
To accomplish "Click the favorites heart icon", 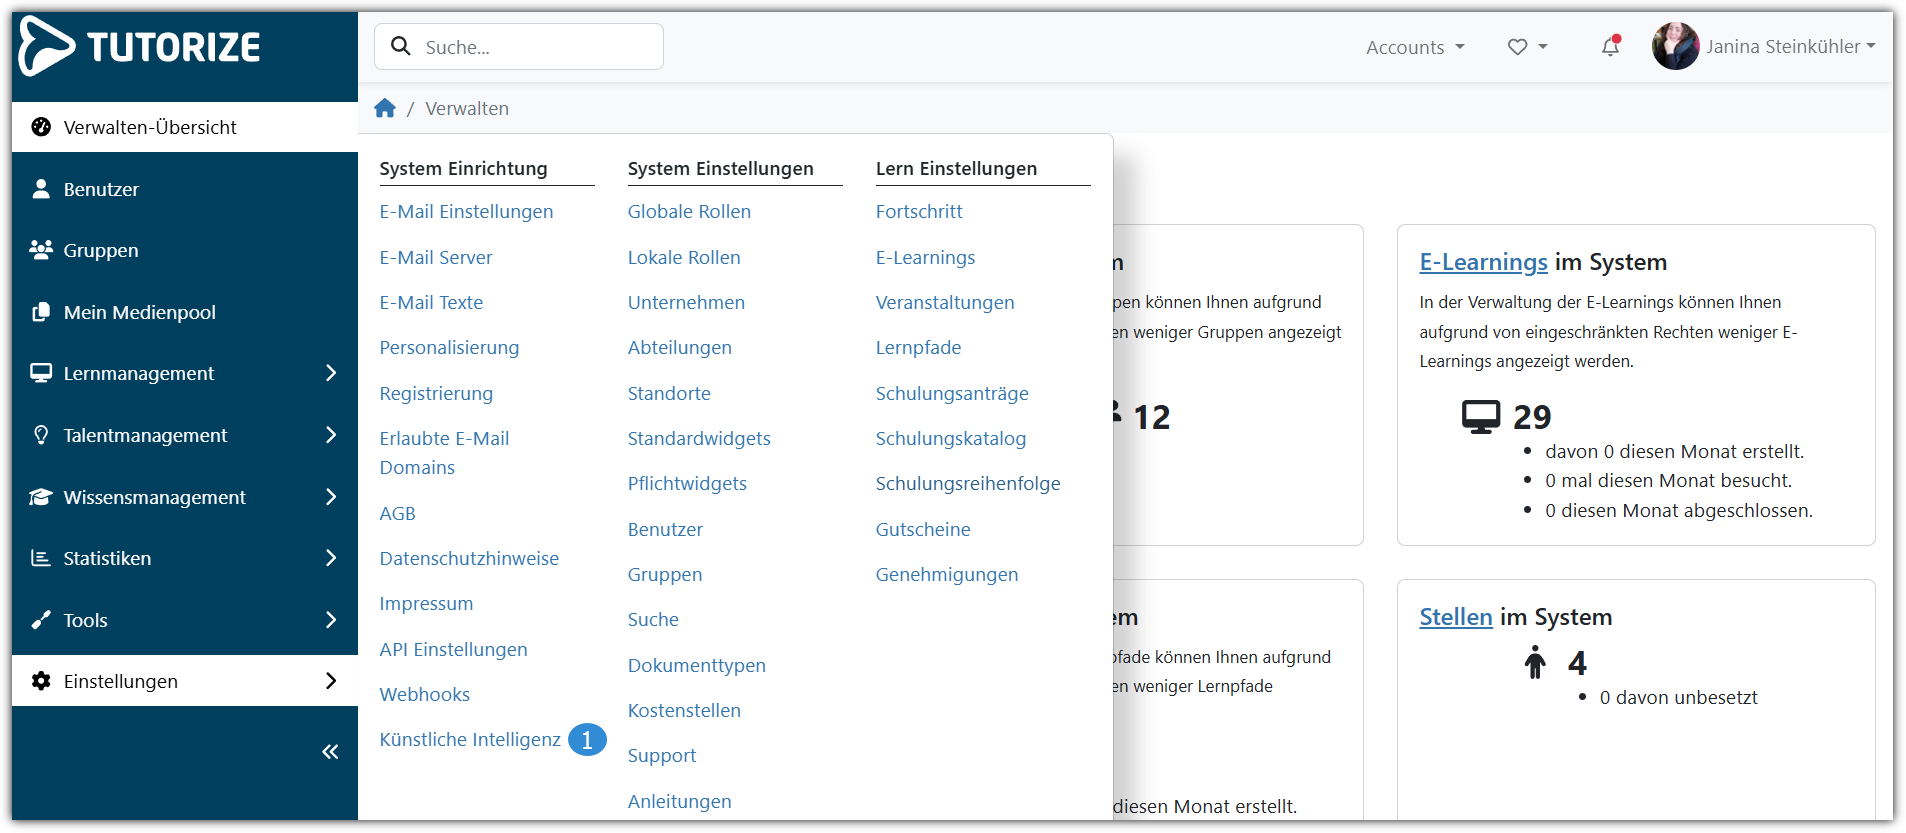I will point(1517,47).
